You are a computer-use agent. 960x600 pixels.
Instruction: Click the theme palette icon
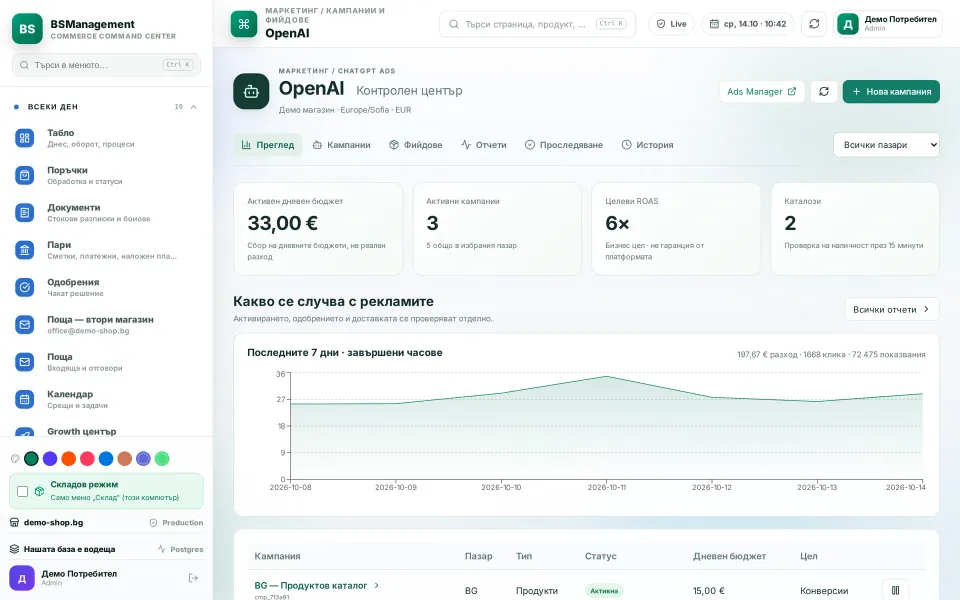16,459
